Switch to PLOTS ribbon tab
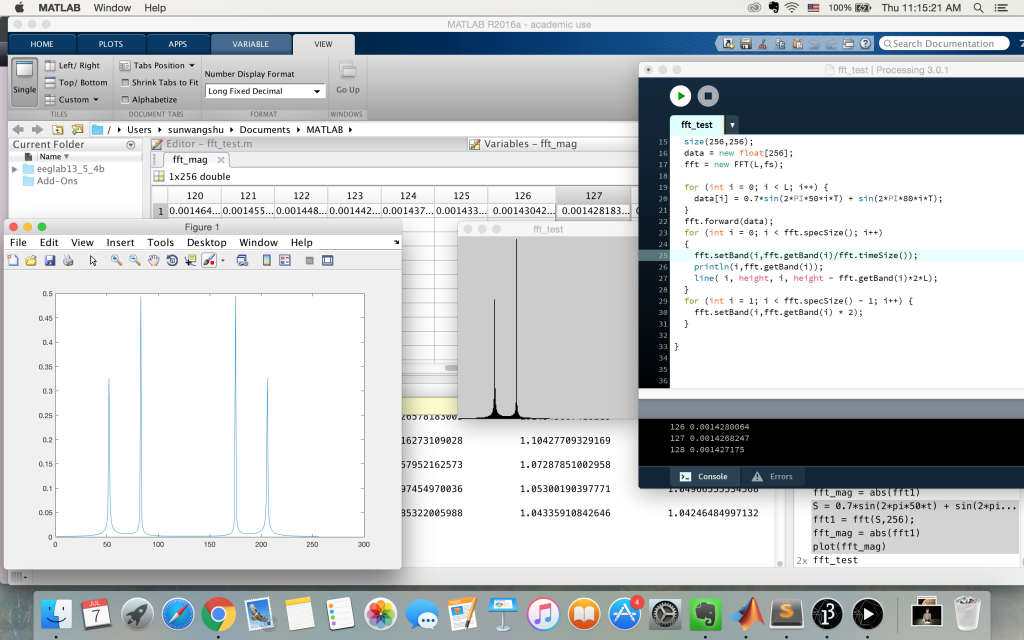 tap(110, 44)
